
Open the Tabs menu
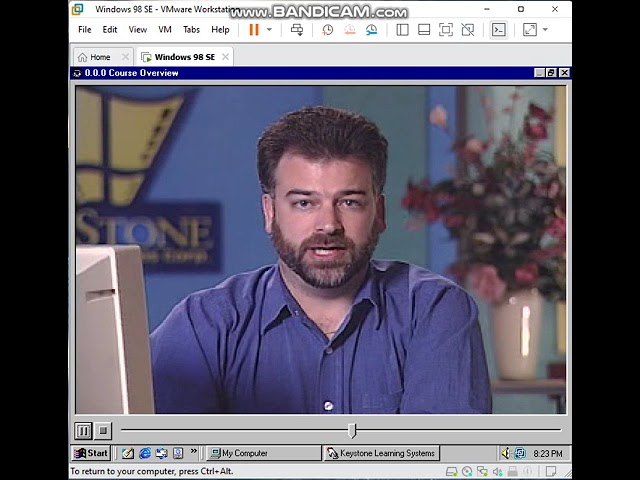click(191, 30)
